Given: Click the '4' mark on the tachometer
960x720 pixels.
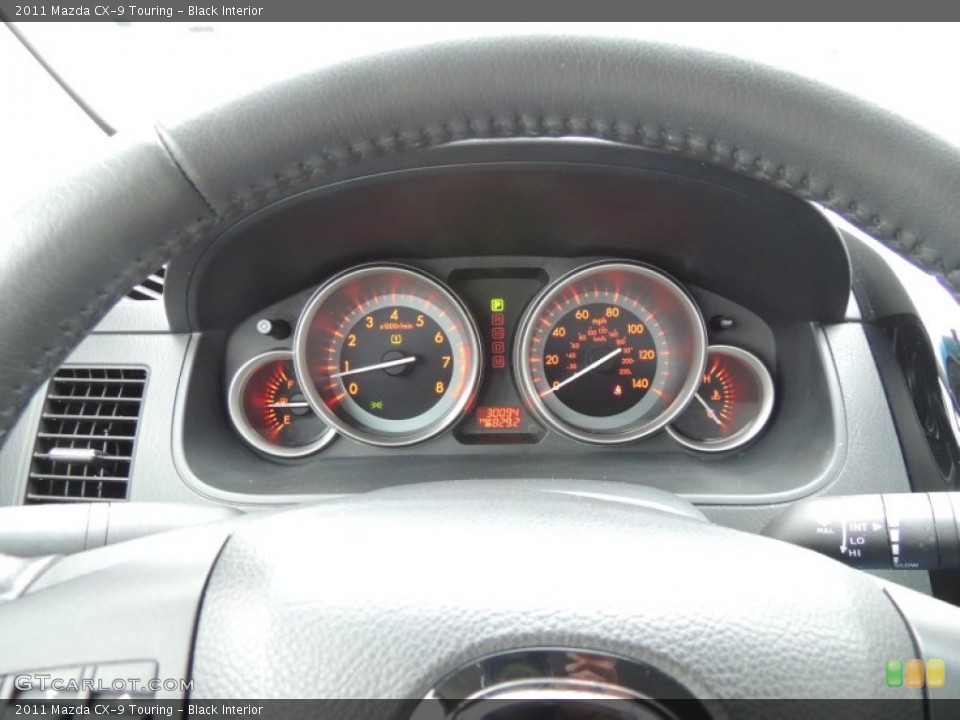Looking at the screenshot, I should tap(395, 315).
